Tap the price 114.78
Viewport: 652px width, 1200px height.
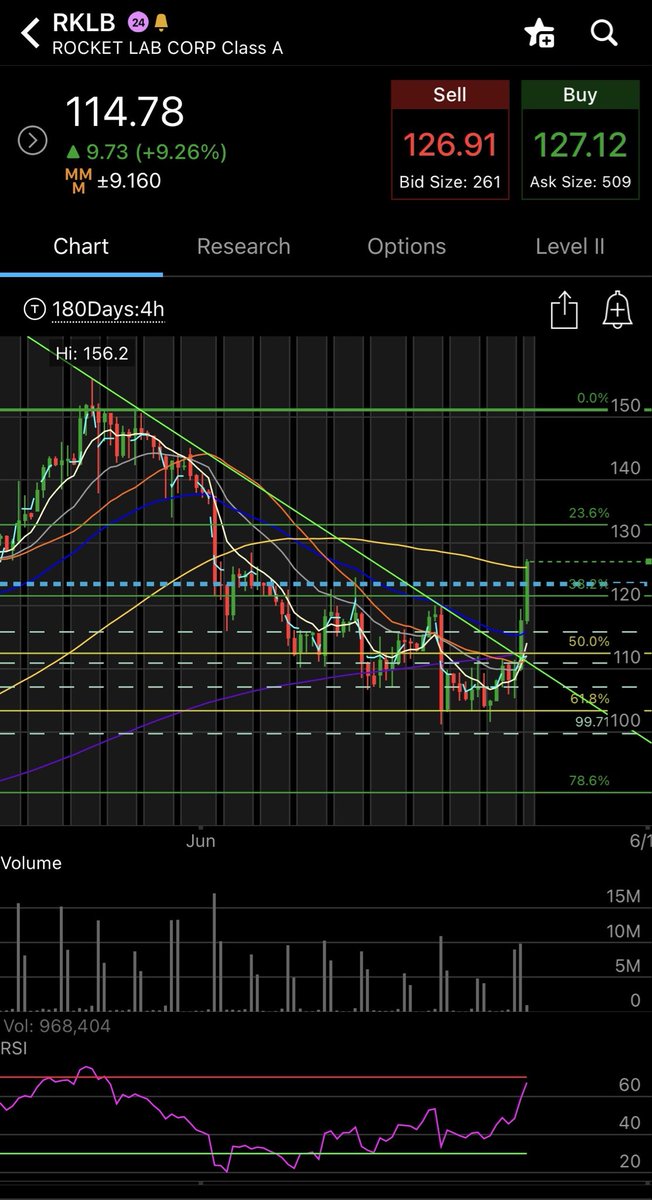click(x=125, y=112)
